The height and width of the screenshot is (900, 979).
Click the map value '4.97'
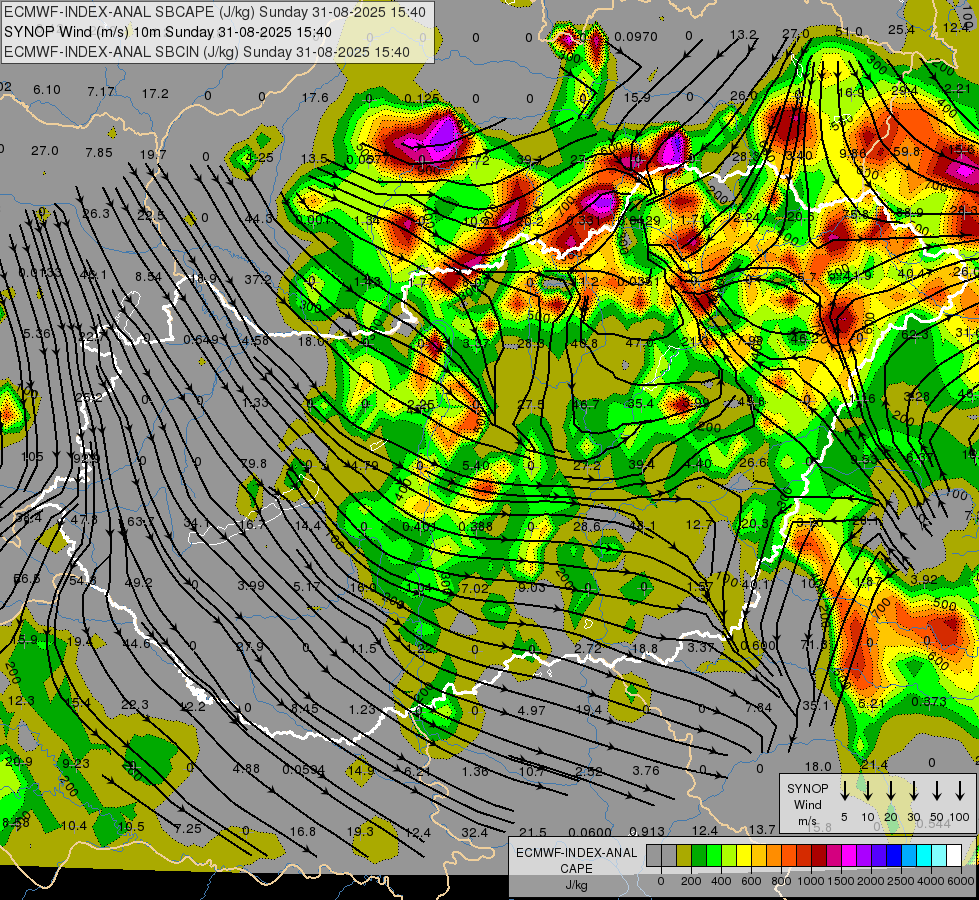(x=531, y=710)
